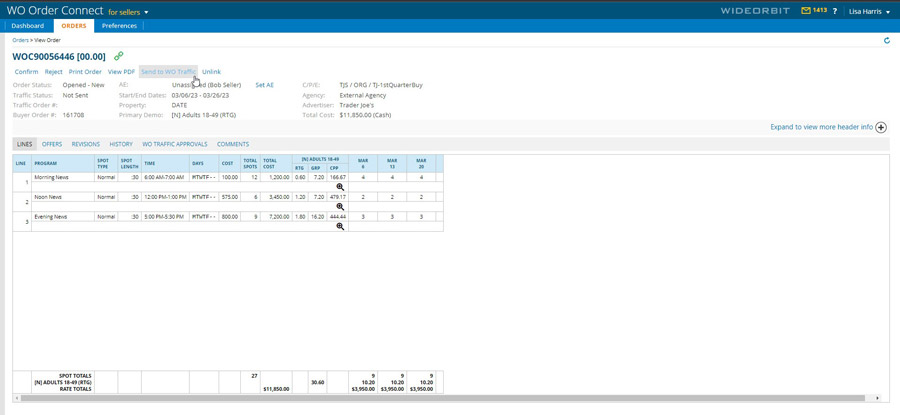Click the Confirm link
The height and width of the screenshot is (415, 900).
[x=26, y=72]
